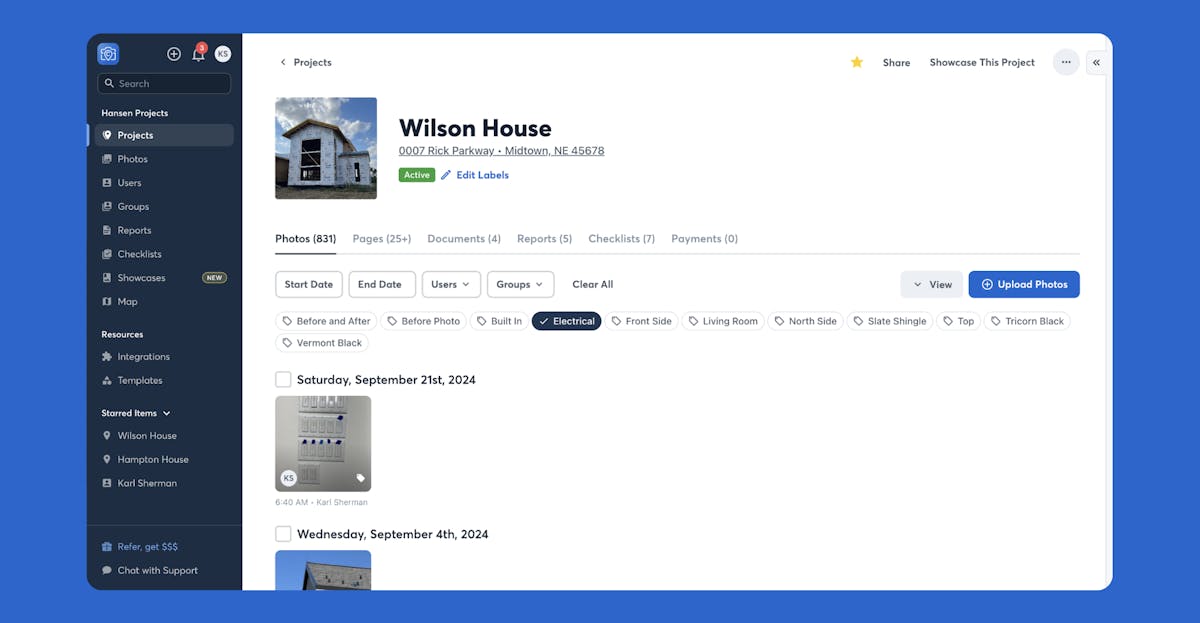Image resolution: width=1200 pixels, height=623 pixels.
Task: Toggle the yellow star favorite icon
Action: click(857, 62)
